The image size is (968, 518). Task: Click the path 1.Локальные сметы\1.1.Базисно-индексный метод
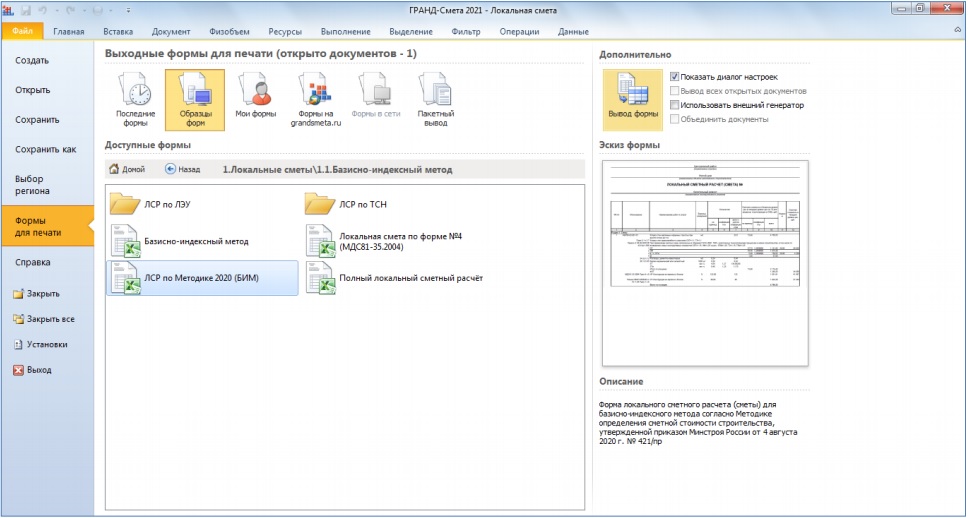pyautogui.click(x=337, y=169)
